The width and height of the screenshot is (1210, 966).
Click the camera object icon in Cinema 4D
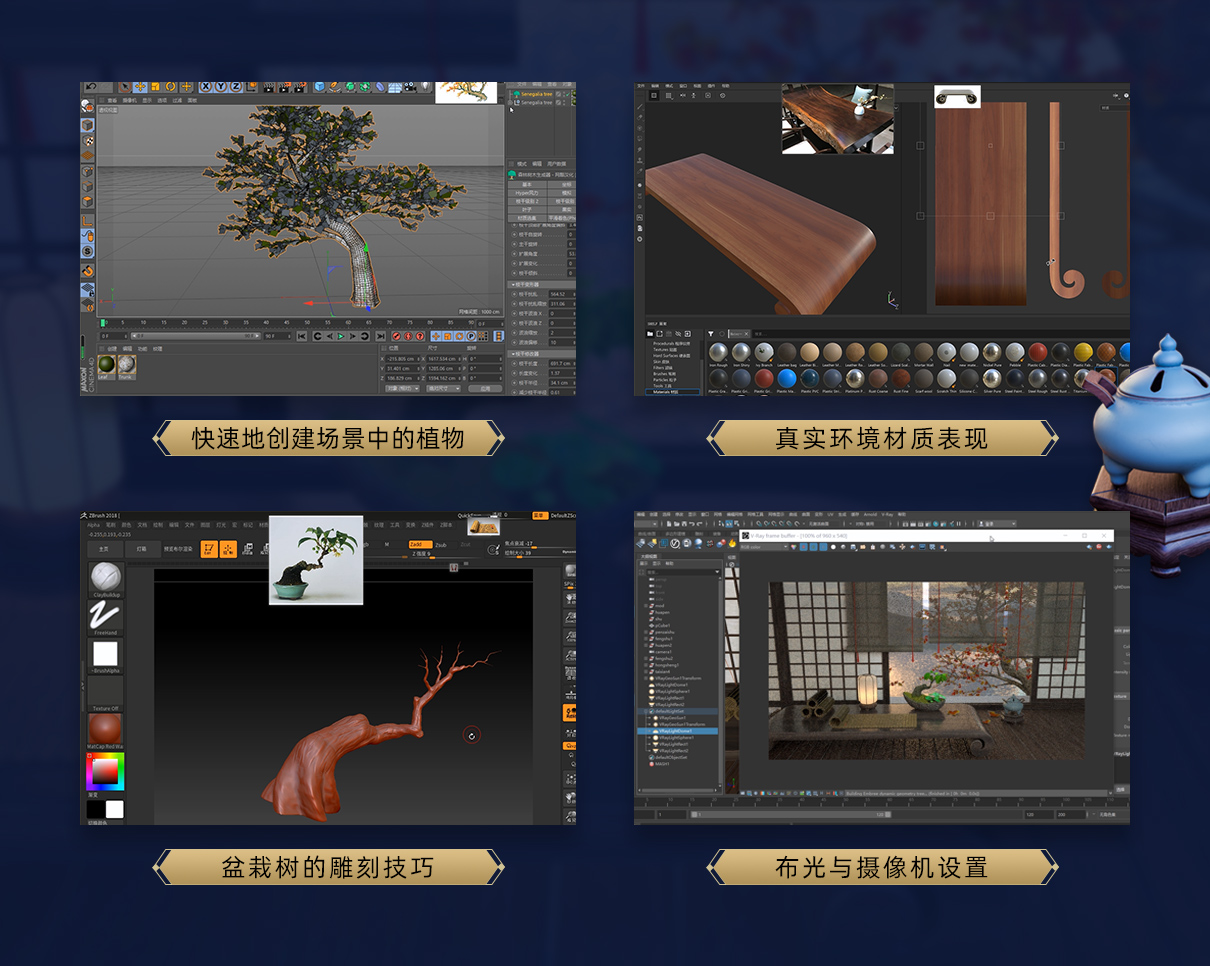[409, 87]
